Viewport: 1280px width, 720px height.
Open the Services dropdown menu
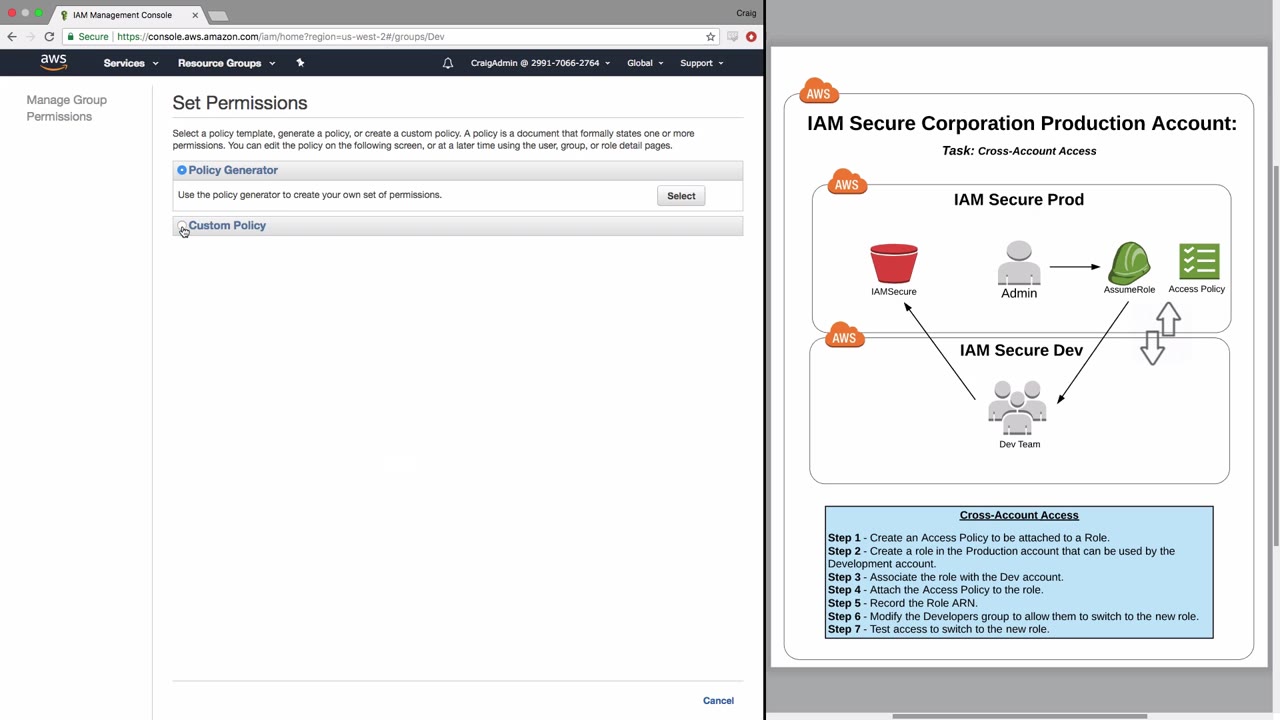click(x=131, y=63)
